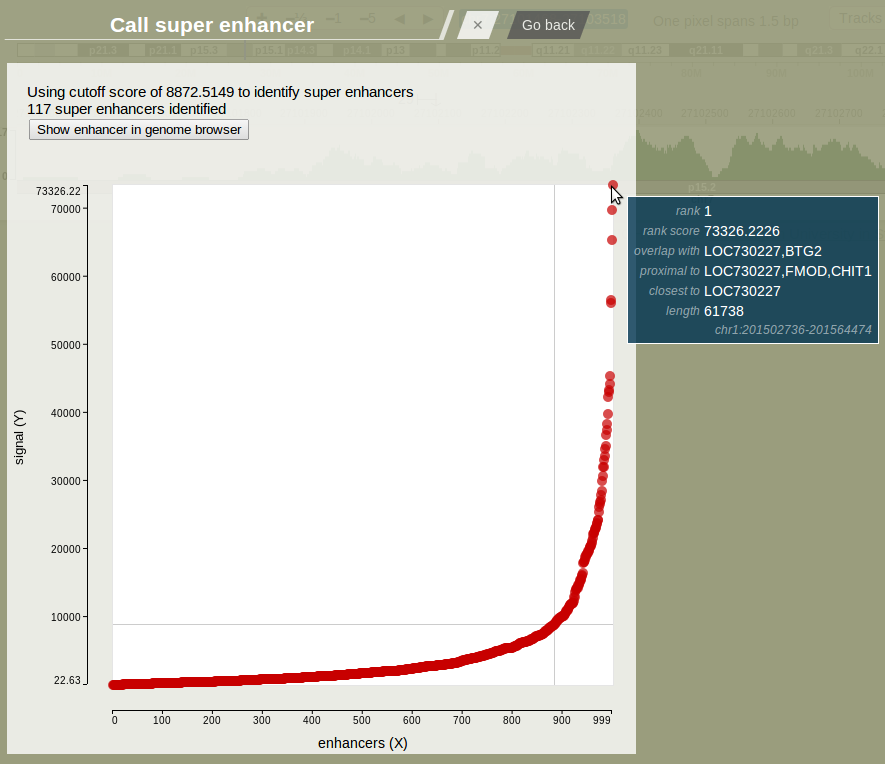Click the −1 zoom out icon
Screen dimensions: 885x764
[x=334, y=17]
